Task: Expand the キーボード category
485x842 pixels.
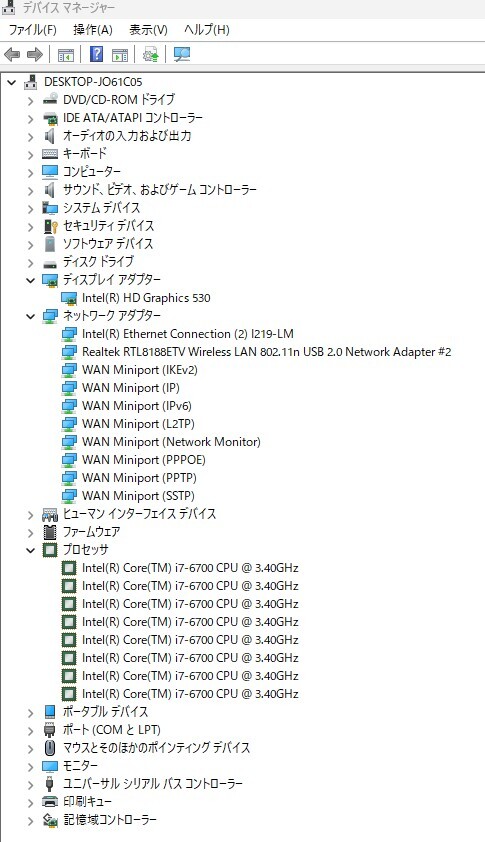Action: point(31,154)
